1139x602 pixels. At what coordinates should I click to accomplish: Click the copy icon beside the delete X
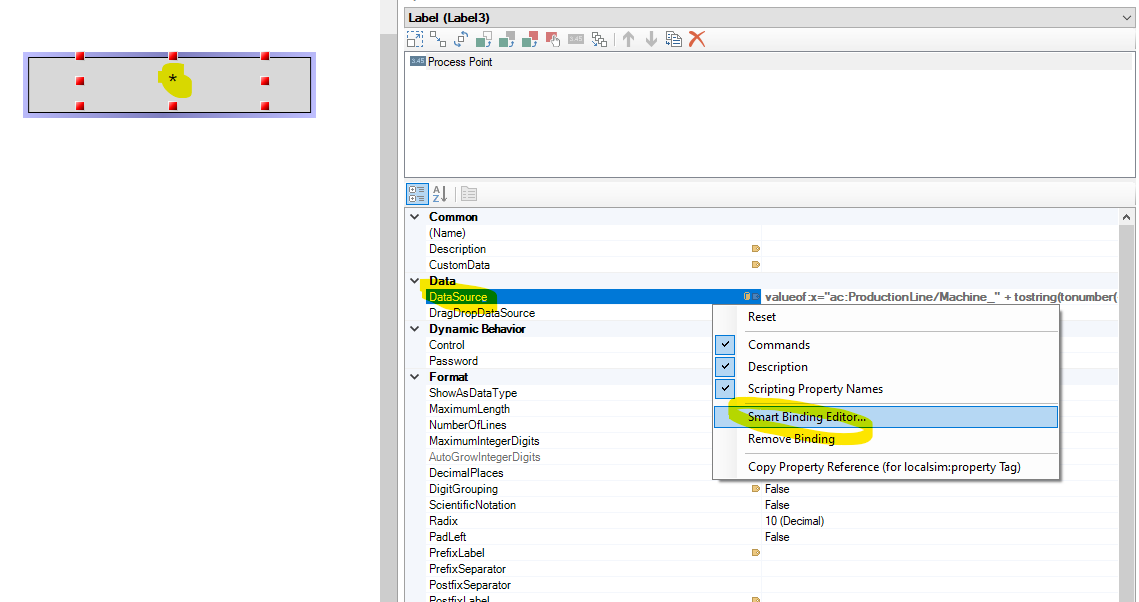pos(674,39)
